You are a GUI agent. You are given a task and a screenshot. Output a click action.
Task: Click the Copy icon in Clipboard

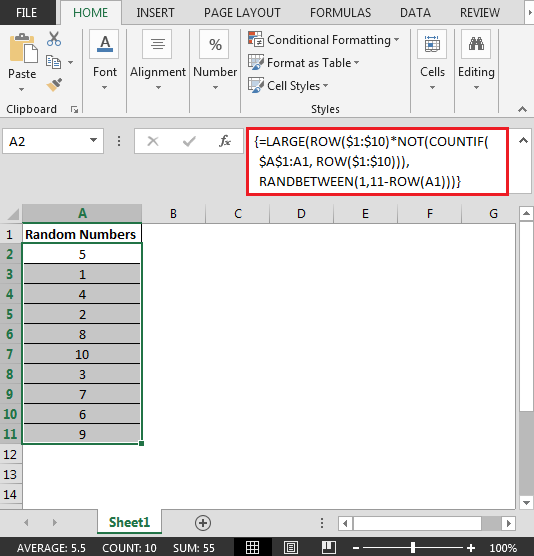coord(54,62)
